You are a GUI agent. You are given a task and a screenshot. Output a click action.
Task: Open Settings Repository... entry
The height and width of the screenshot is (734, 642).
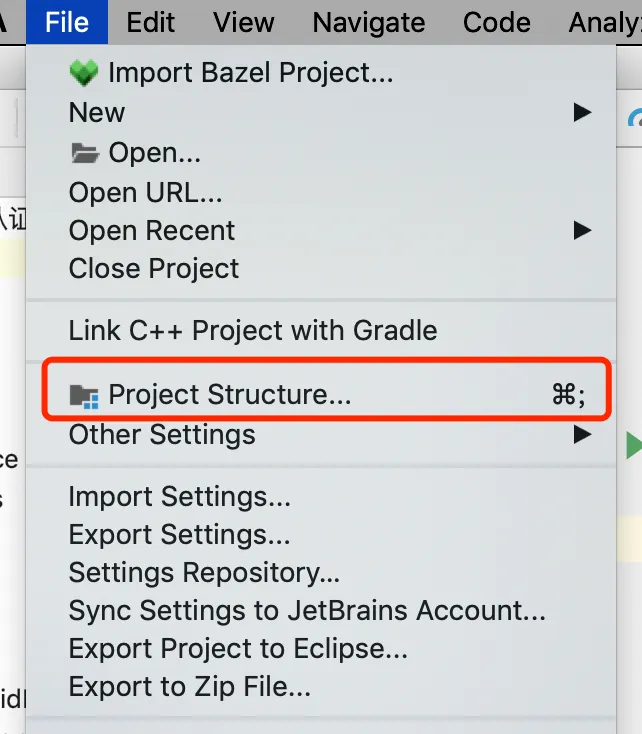pyautogui.click(x=204, y=573)
